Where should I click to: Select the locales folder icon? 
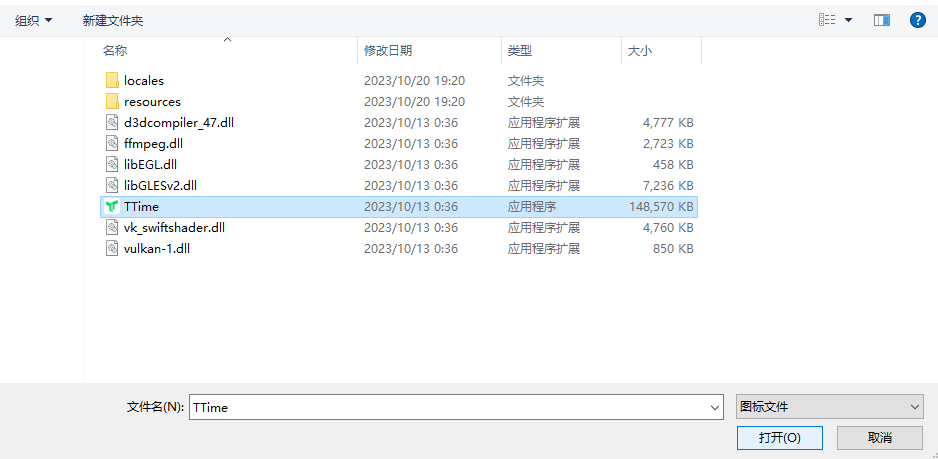click(x=112, y=80)
